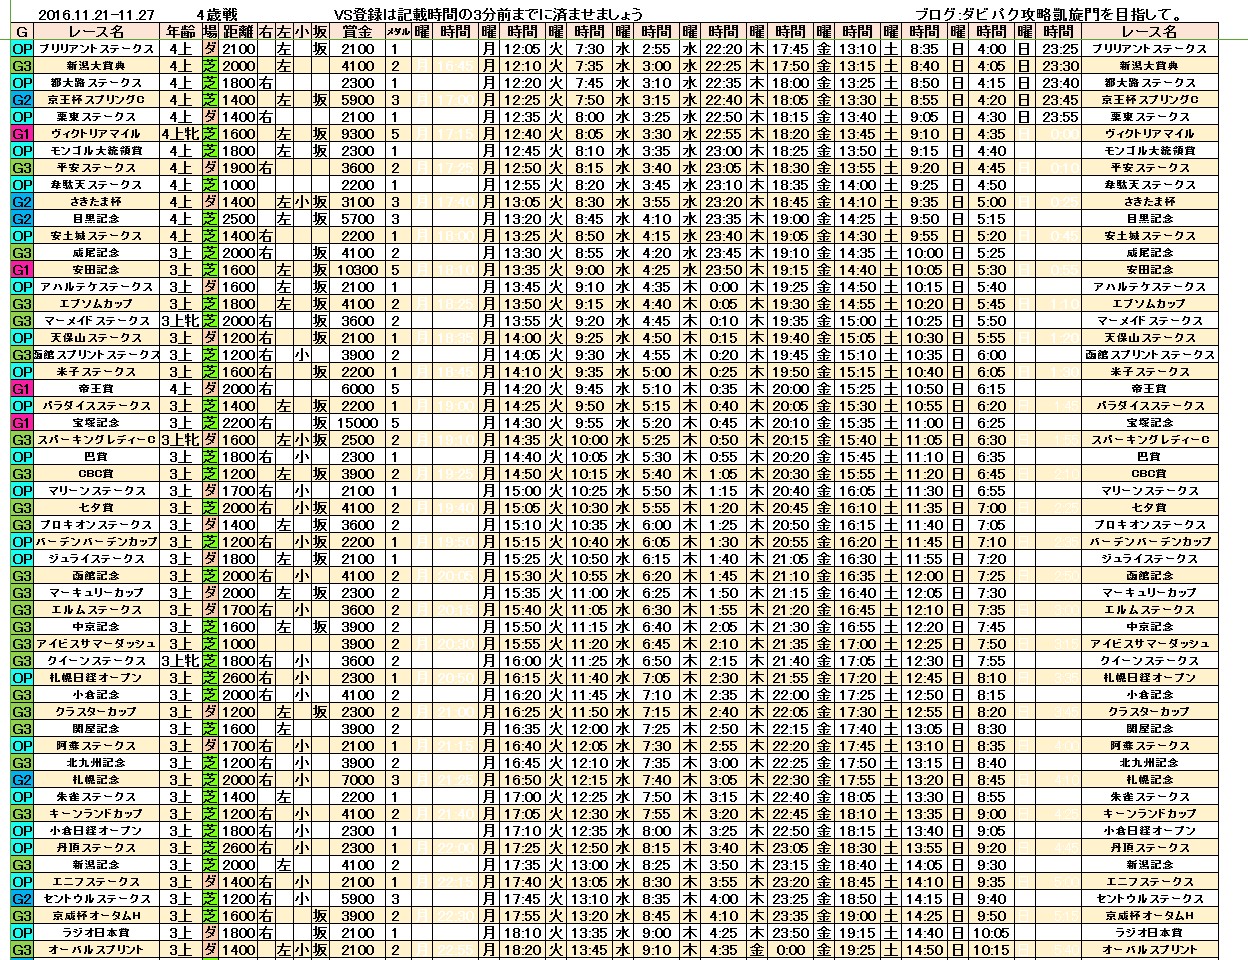Click the 坂 column header

pyautogui.click(x=320, y=31)
